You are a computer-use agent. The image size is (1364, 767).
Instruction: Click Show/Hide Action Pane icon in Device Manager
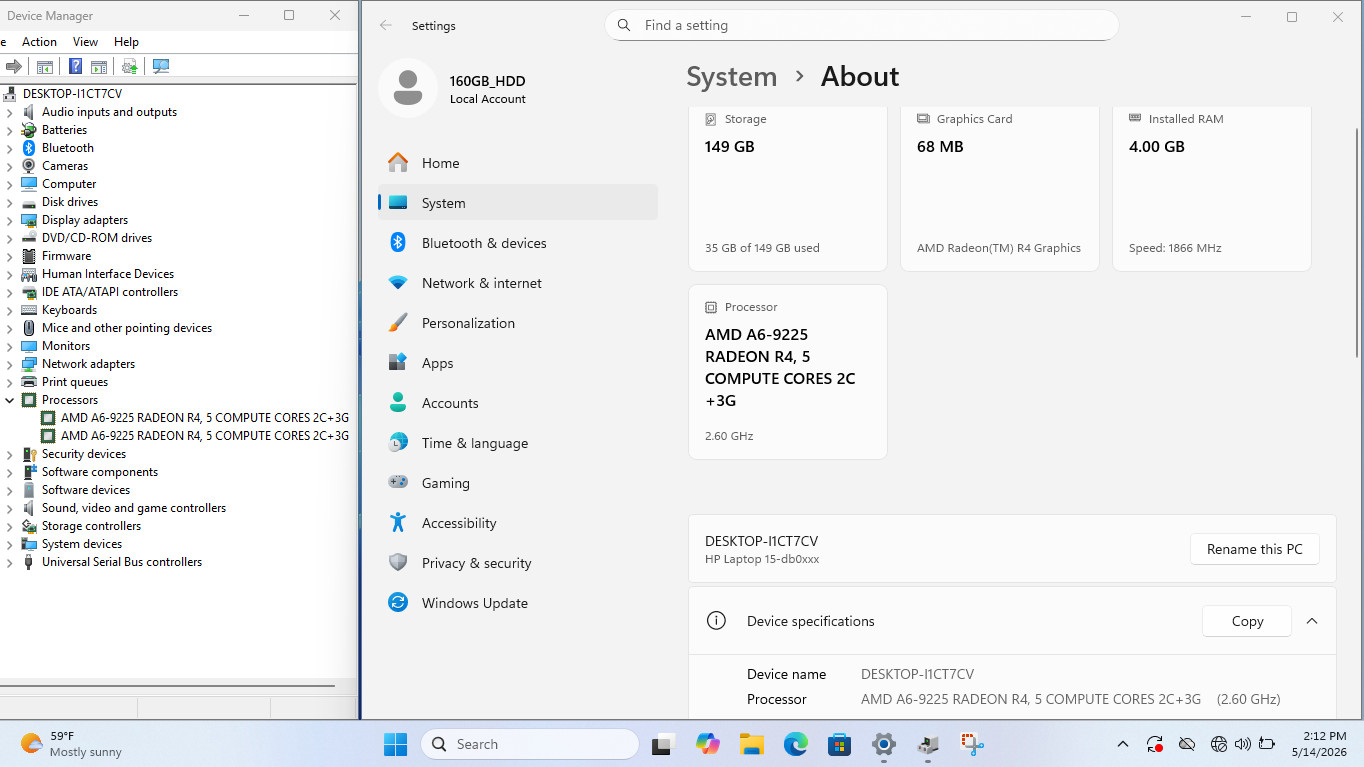99,67
